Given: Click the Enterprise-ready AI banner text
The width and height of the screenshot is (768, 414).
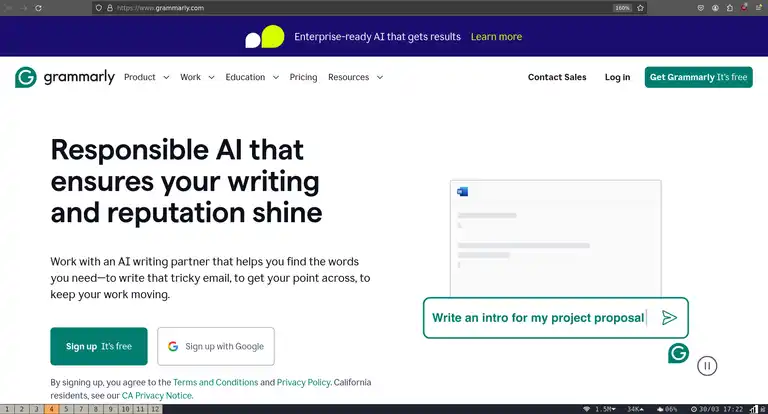Looking at the screenshot, I should 377,37.
